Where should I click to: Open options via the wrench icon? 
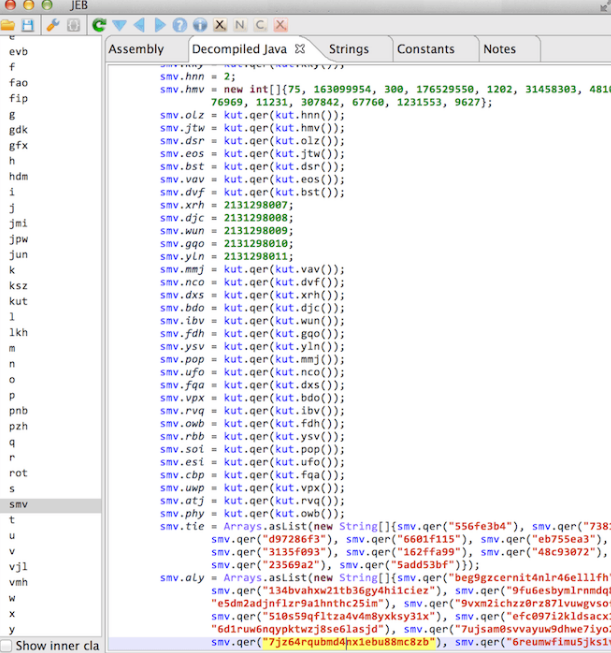coord(53,25)
